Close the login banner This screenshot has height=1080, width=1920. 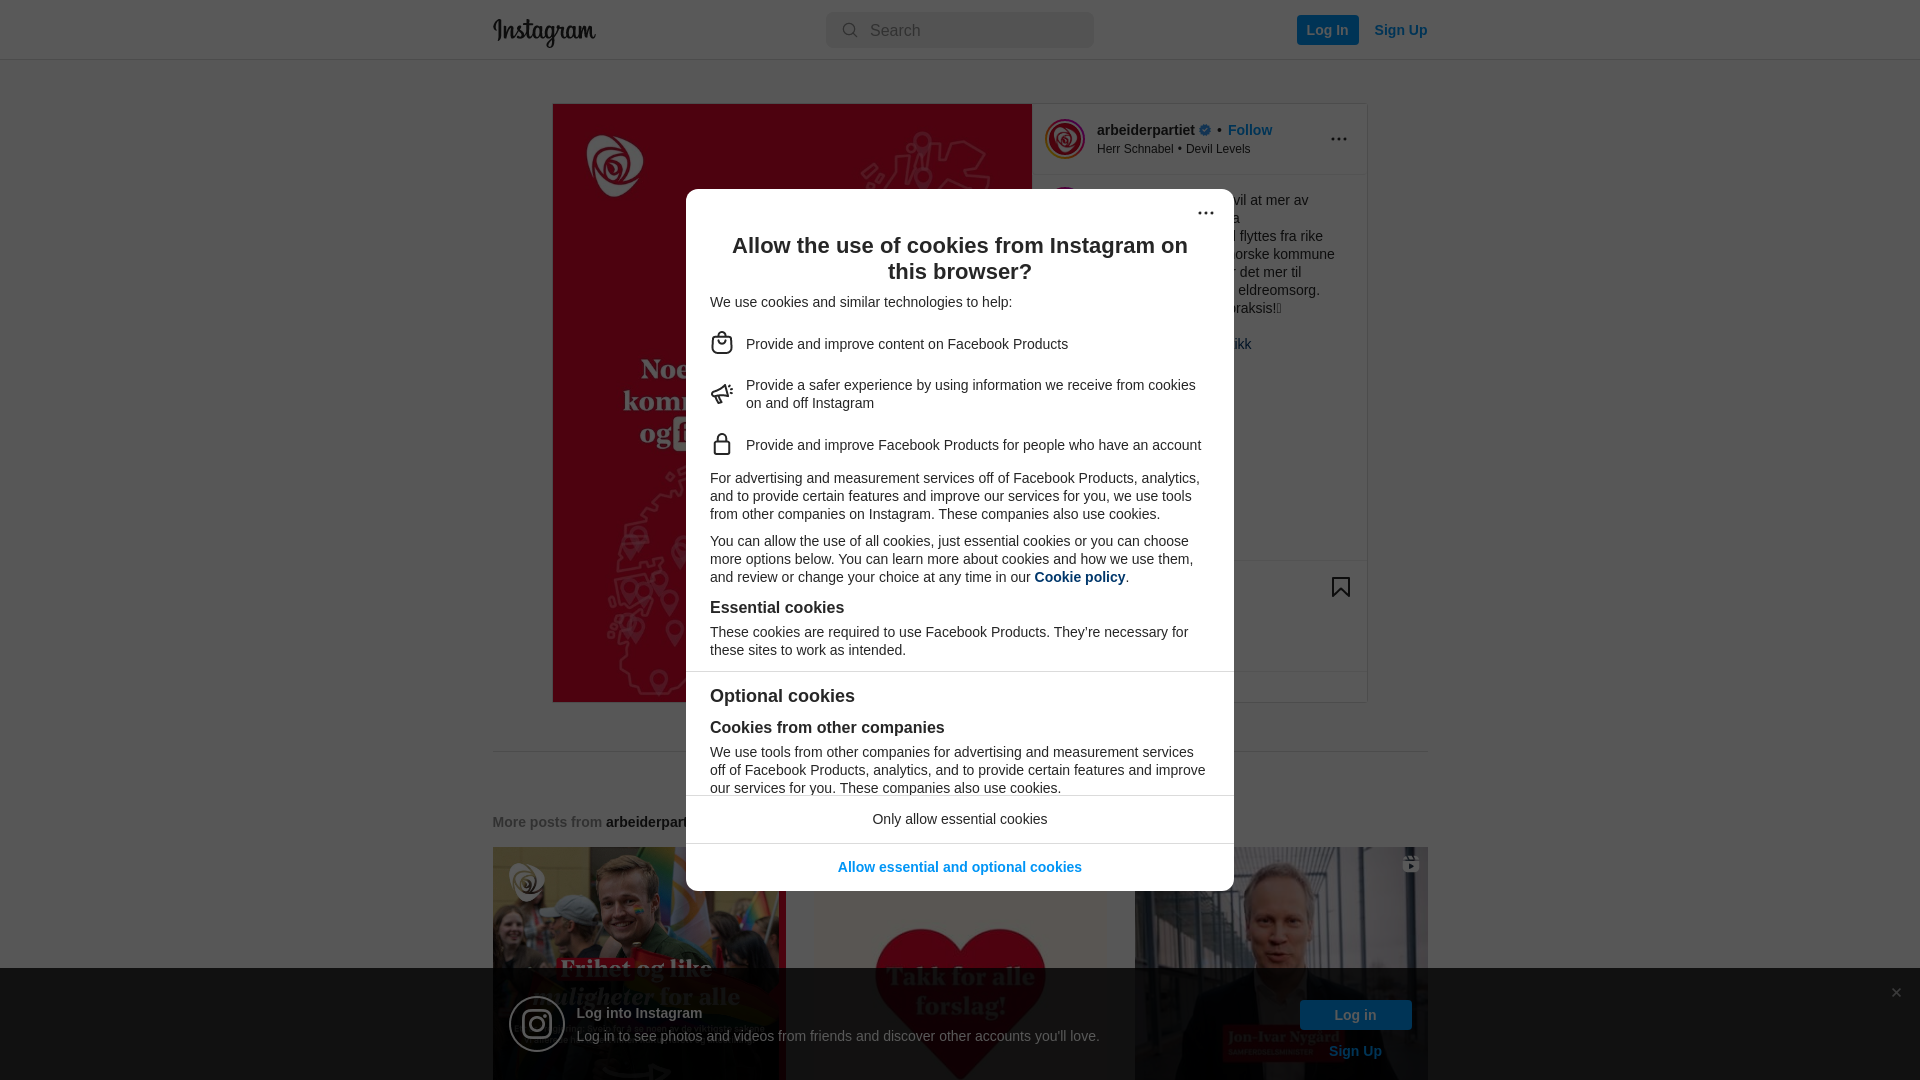(1896, 993)
